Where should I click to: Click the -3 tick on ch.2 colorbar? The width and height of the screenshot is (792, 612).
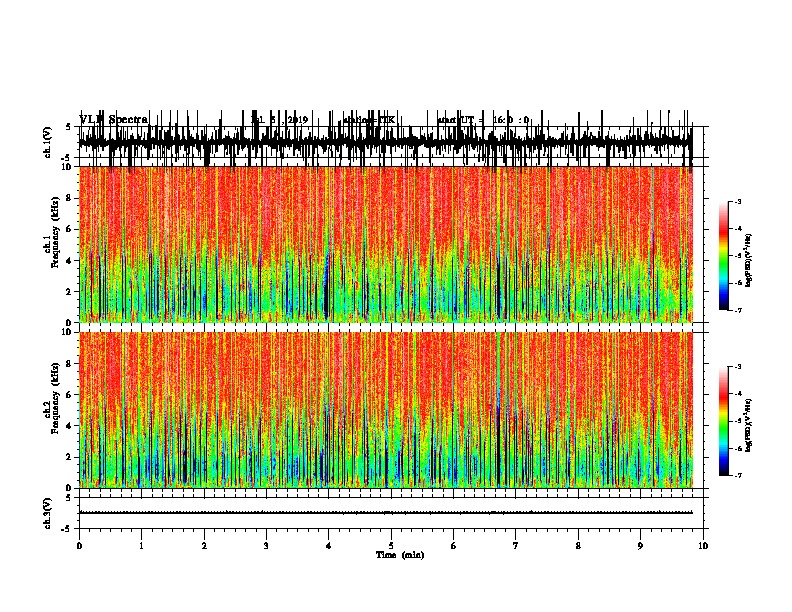click(738, 367)
